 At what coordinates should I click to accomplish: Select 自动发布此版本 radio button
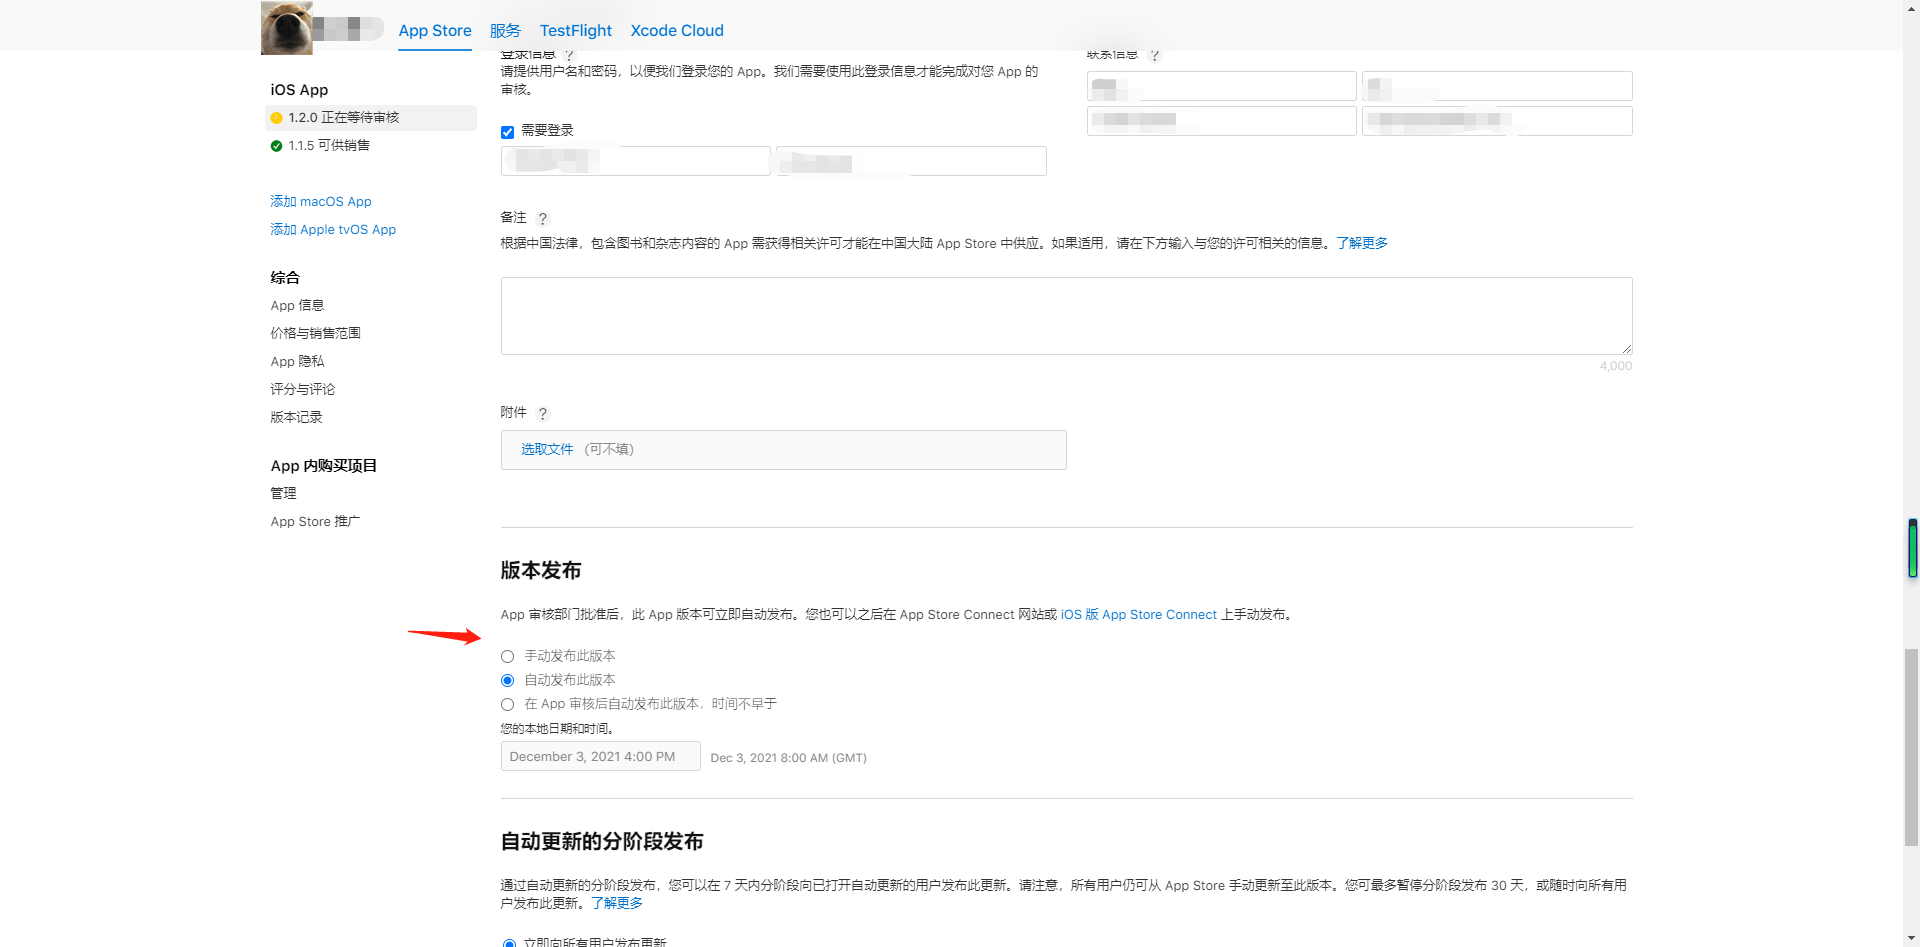[x=508, y=681]
